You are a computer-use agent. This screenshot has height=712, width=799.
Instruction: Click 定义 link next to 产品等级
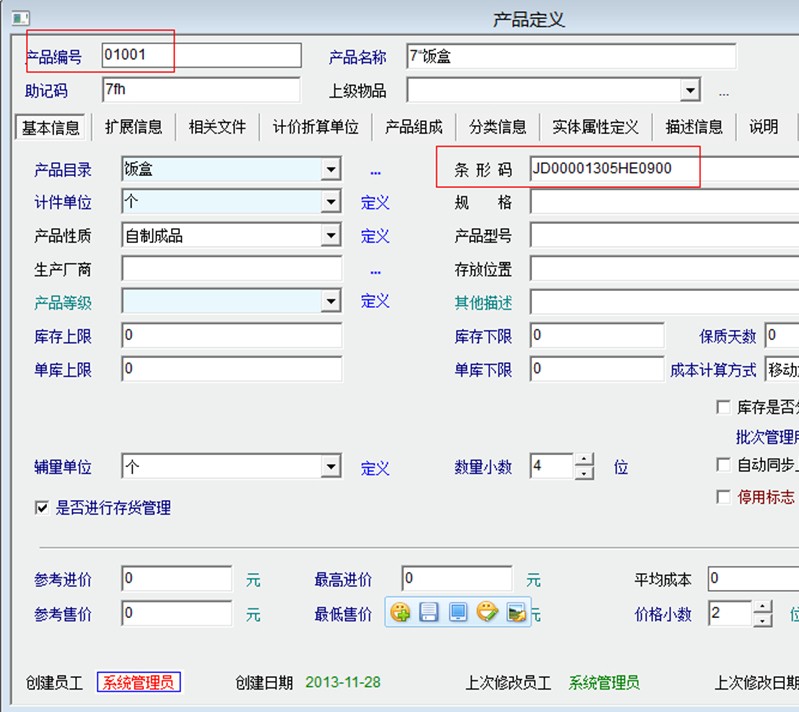[375, 301]
